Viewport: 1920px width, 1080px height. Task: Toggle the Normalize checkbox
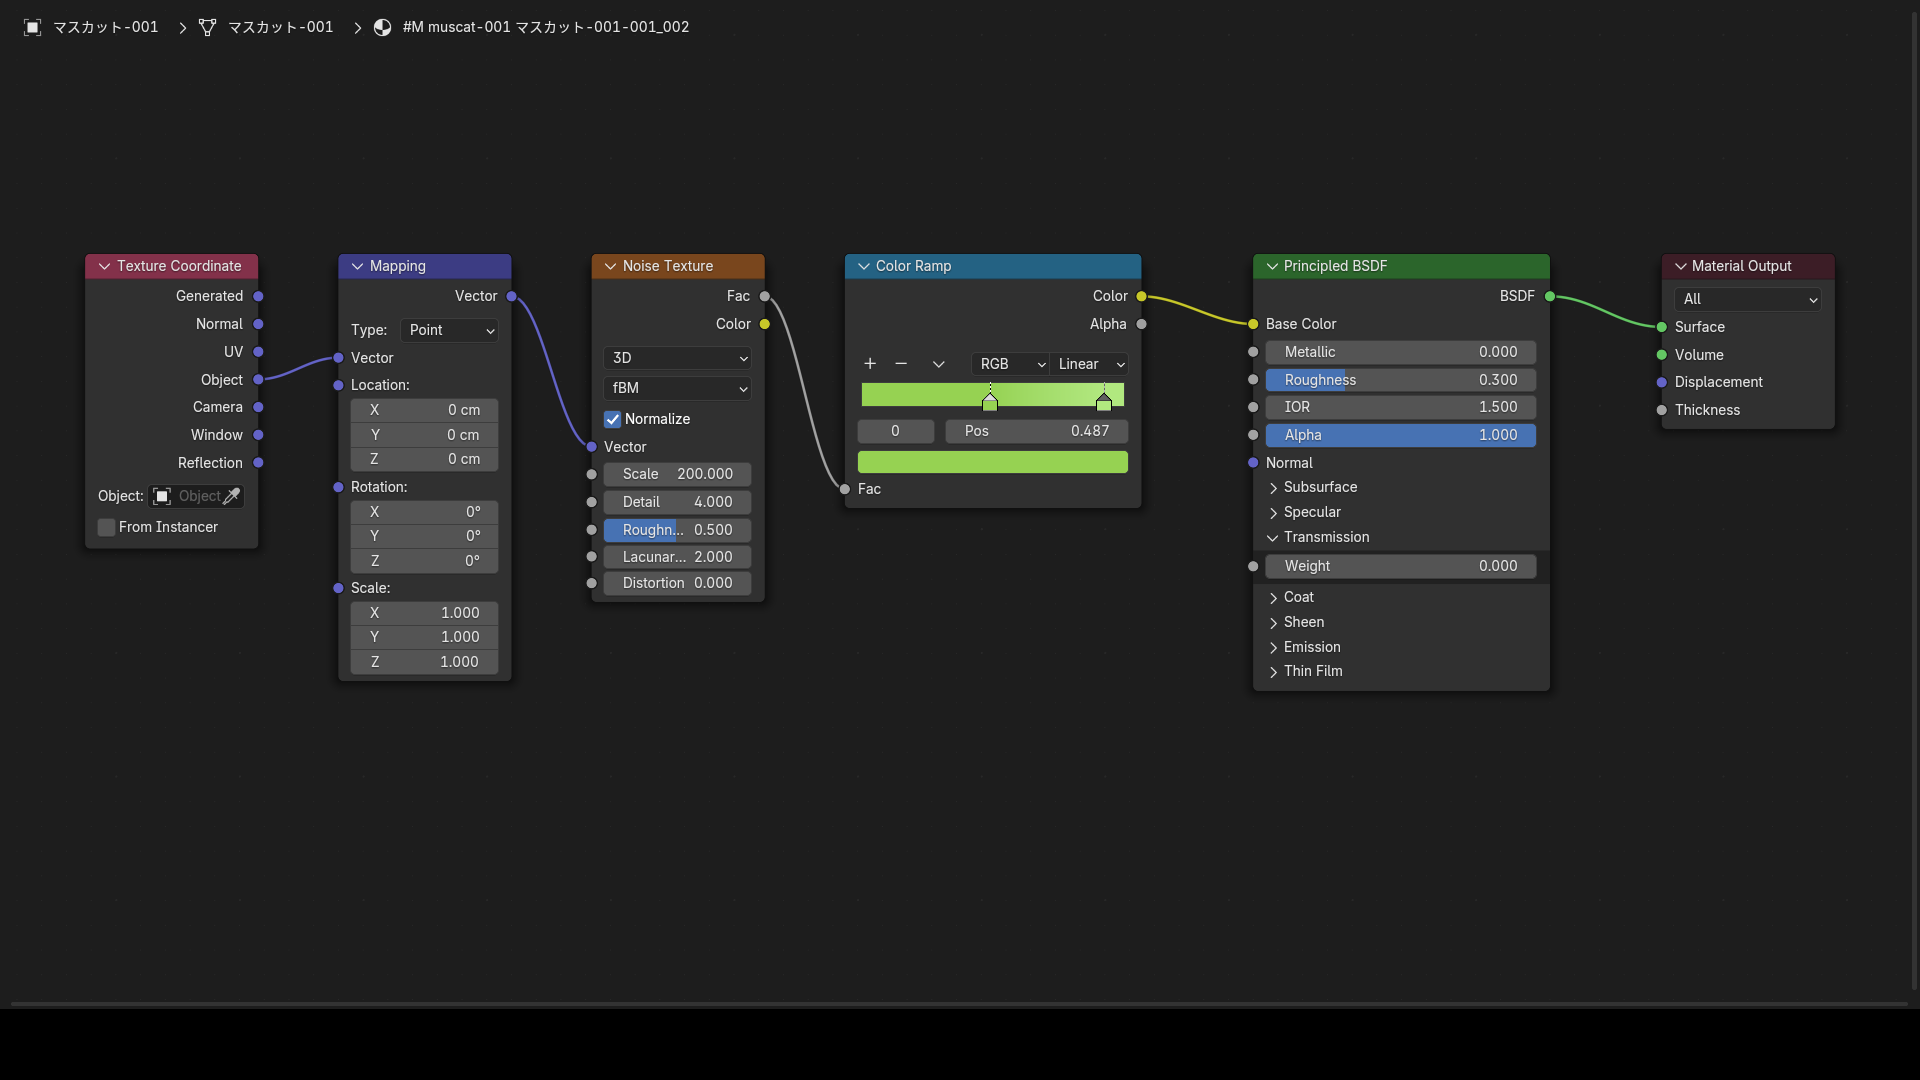click(x=612, y=419)
